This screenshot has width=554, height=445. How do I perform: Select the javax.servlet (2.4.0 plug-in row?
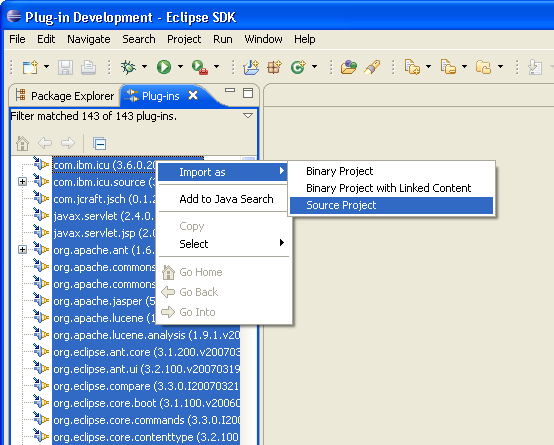click(x=104, y=216)
